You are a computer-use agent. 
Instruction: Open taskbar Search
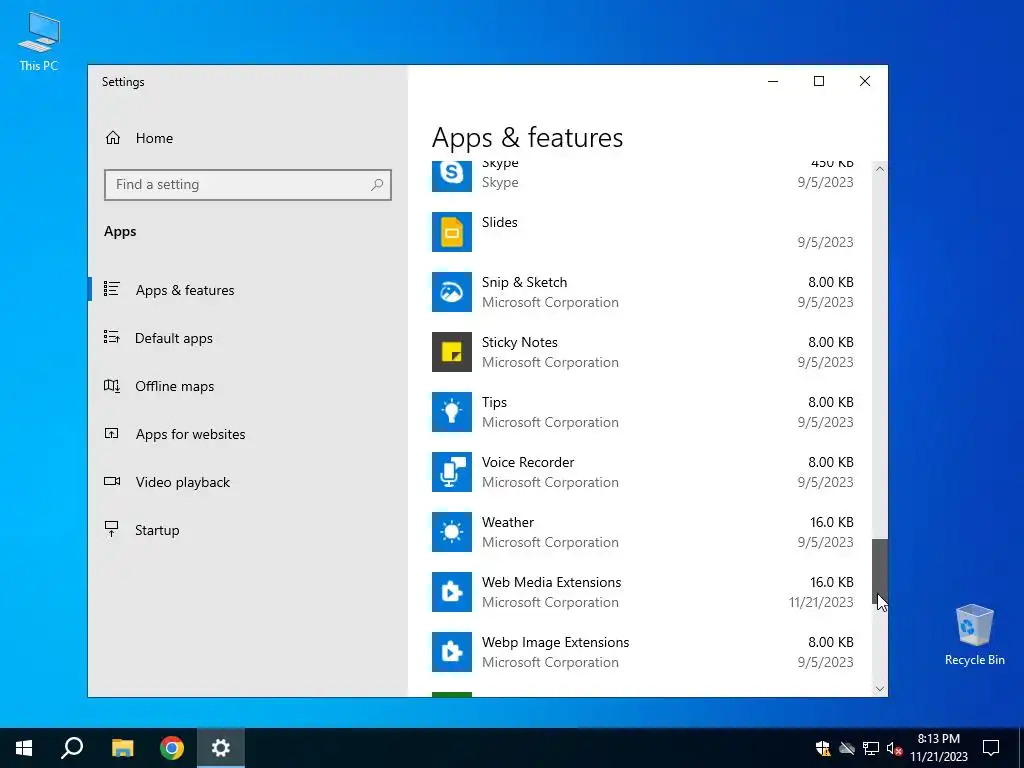click(72, 748)
